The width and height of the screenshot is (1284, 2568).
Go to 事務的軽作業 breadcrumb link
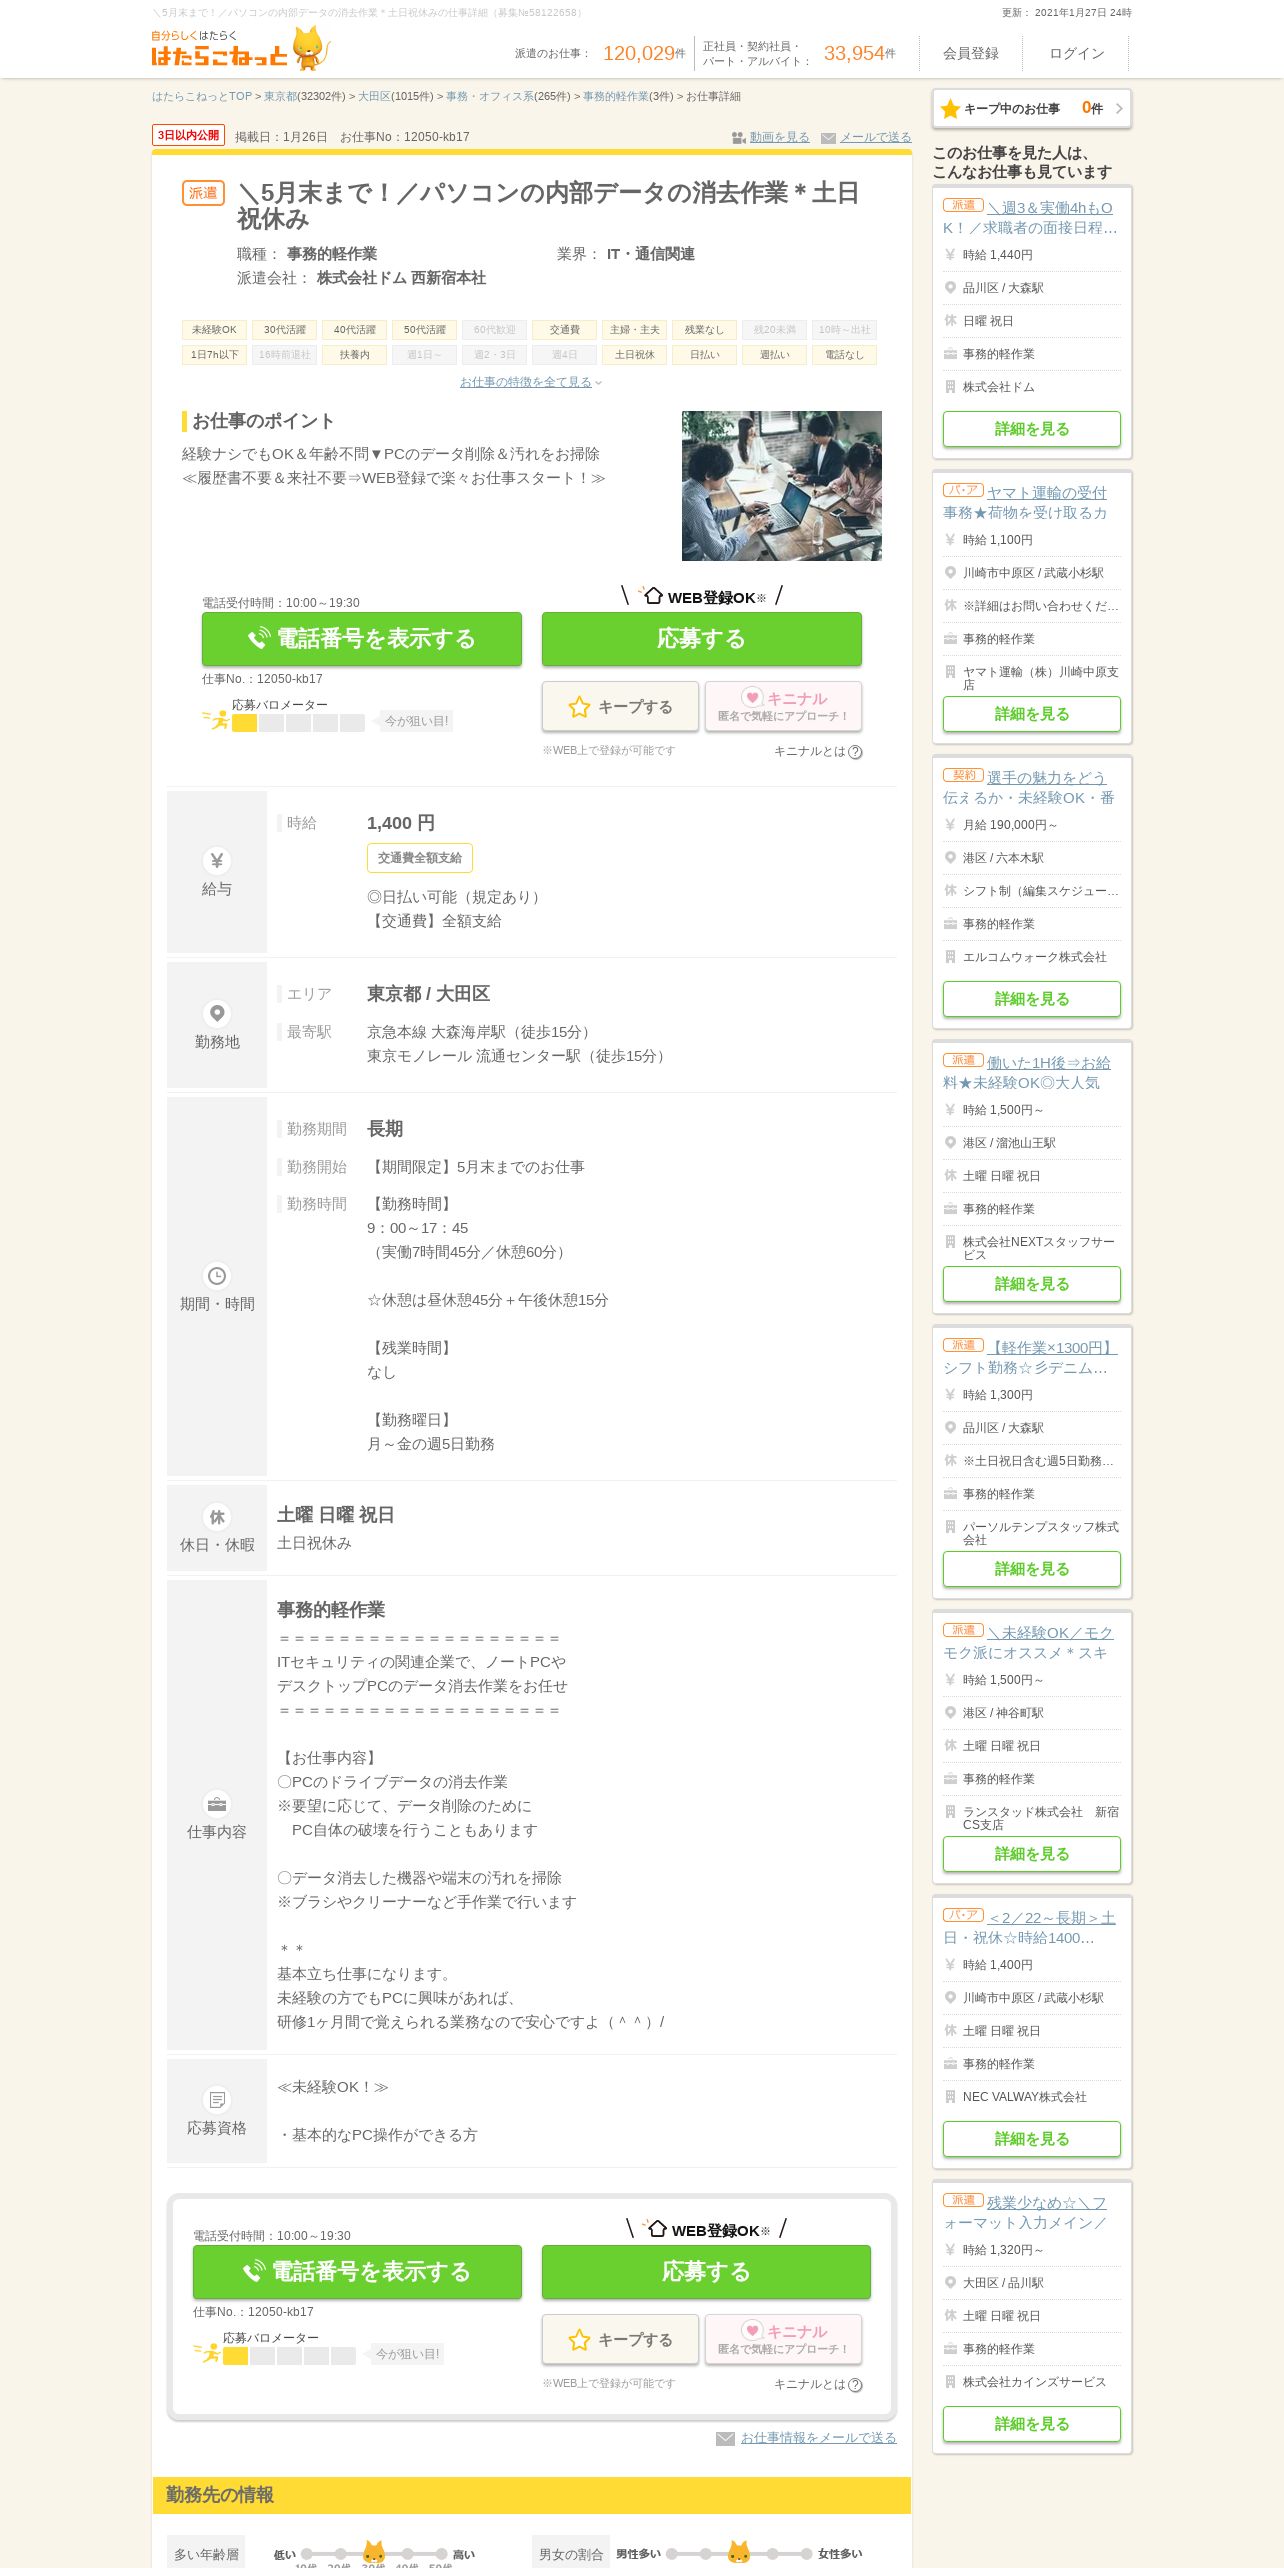click(616, 96)
